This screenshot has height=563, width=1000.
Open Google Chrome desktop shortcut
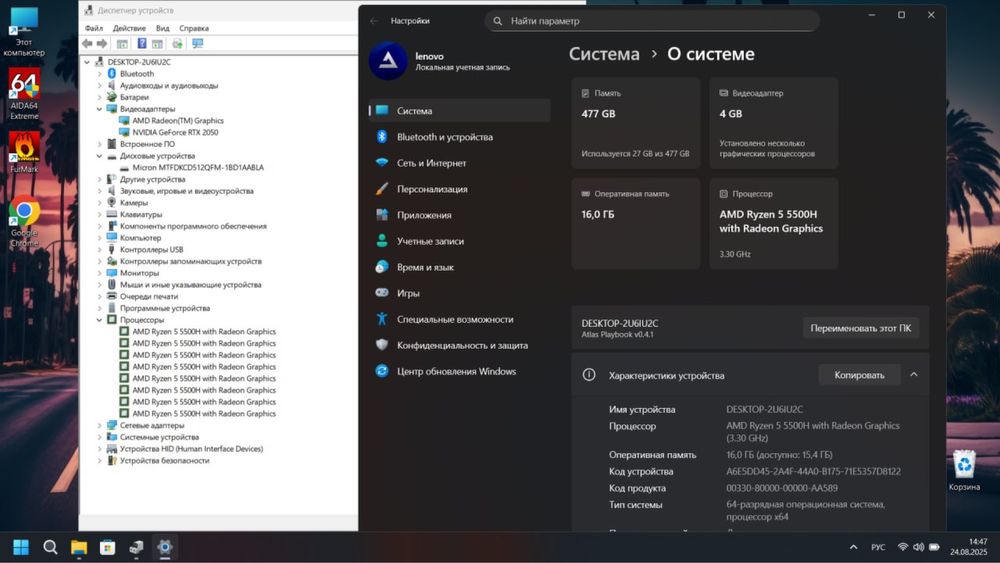[24, 221]
